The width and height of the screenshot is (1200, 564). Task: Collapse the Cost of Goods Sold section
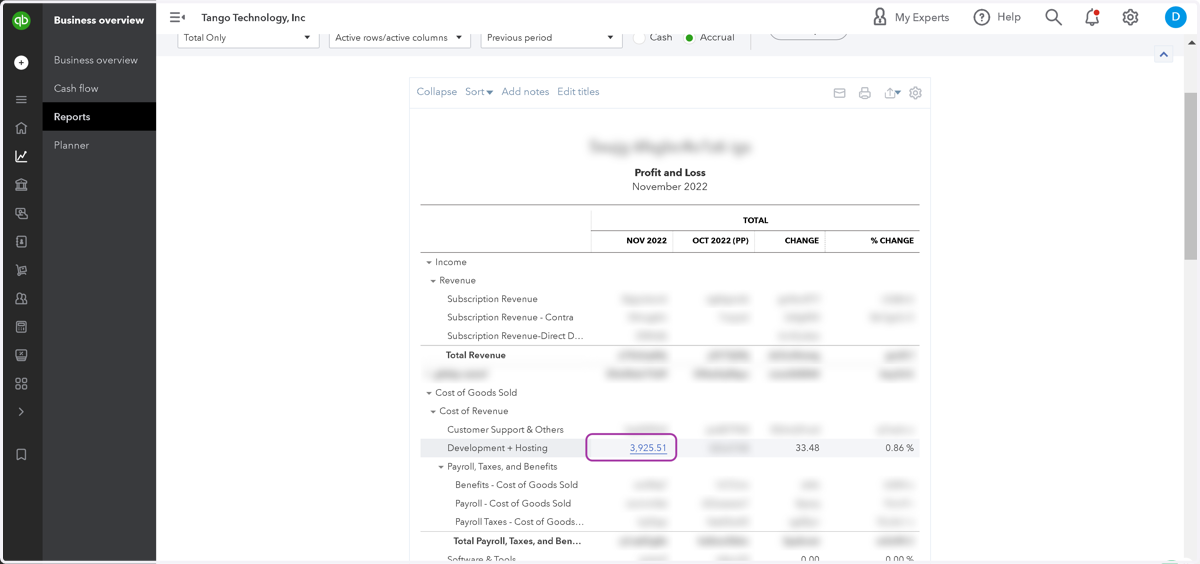[x=429, y=393]
